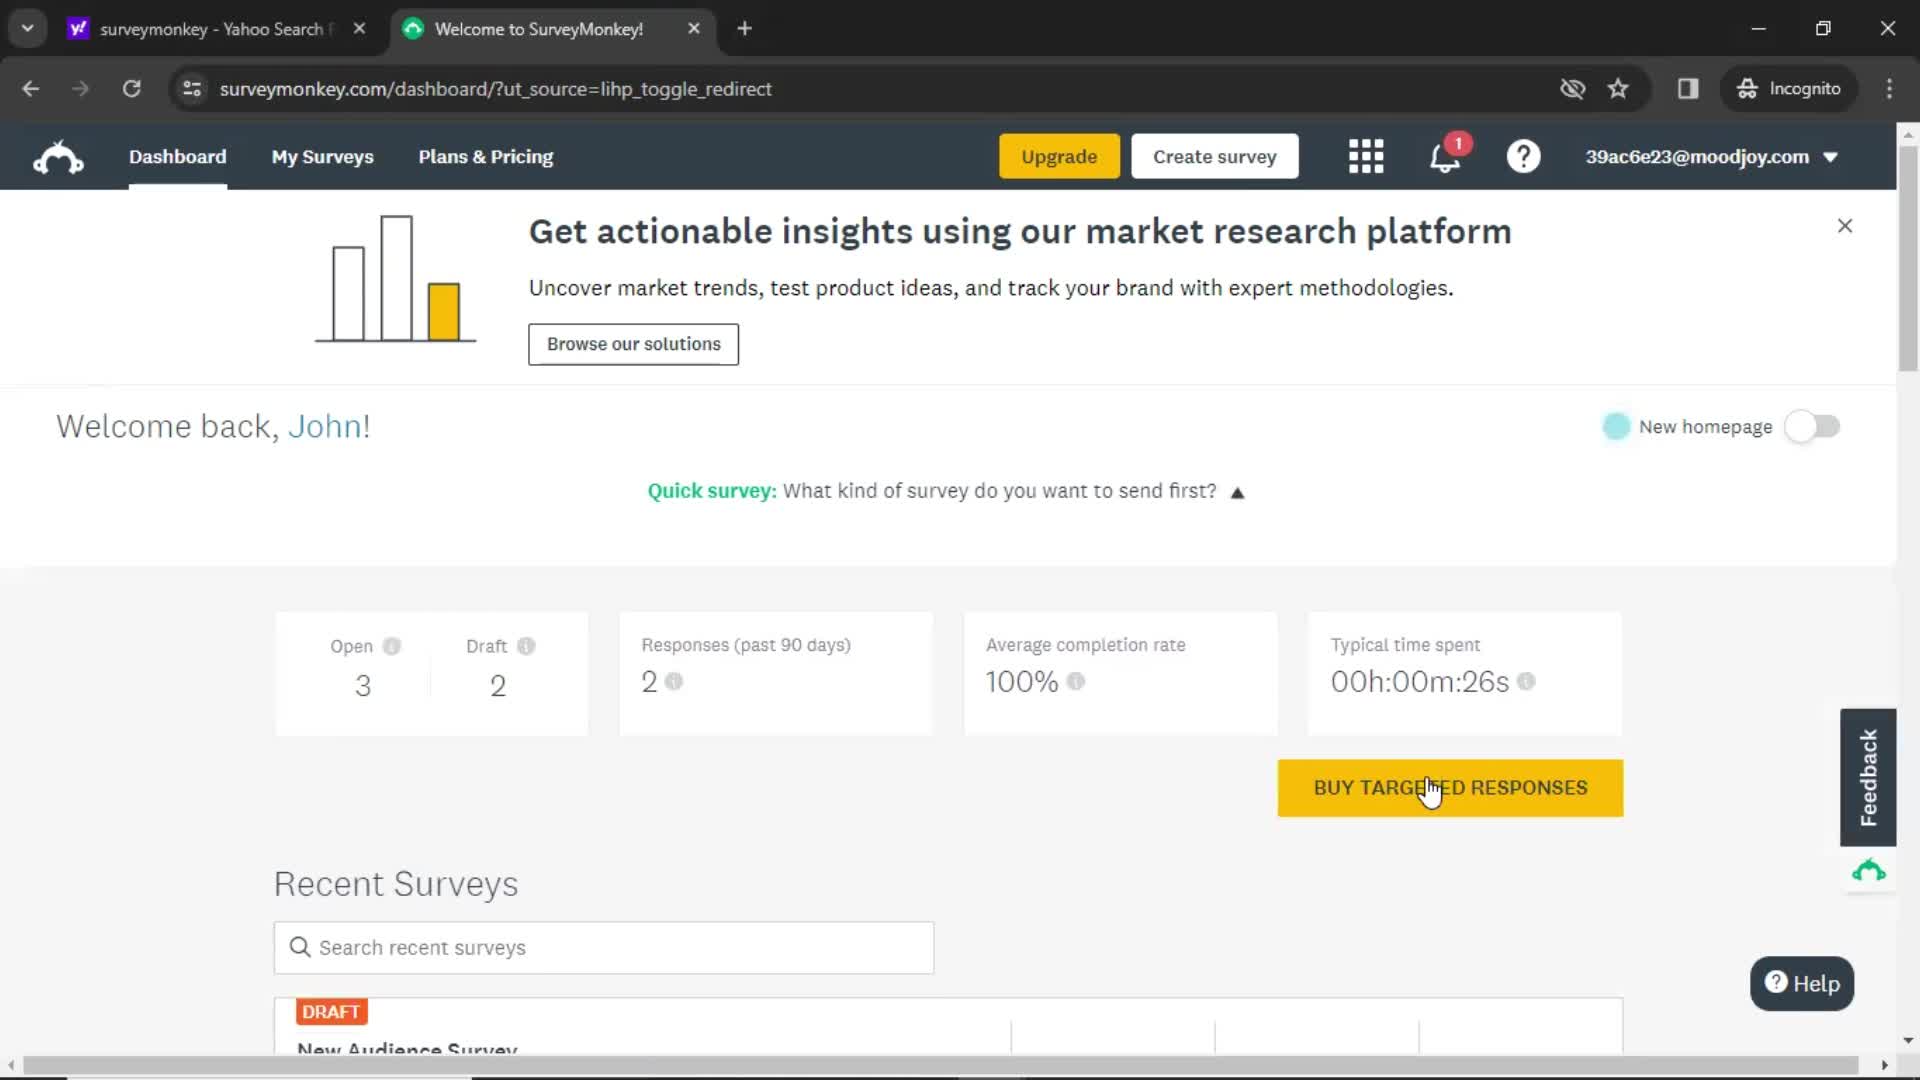
Task: Toggle the bookmark star for this page
Action: tap(1618, 88)
